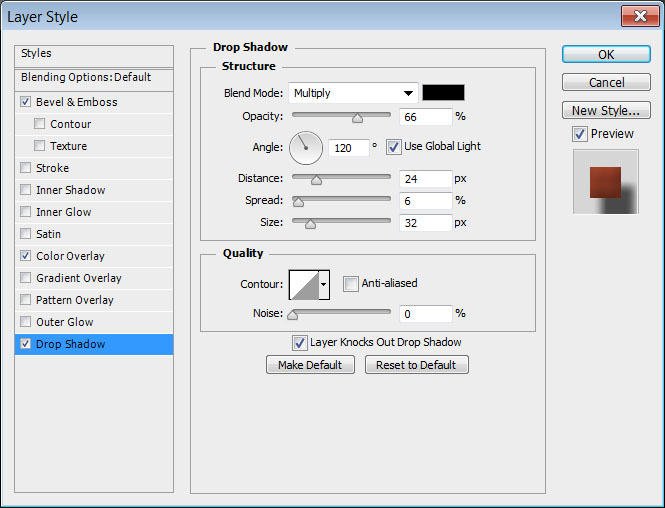Enable Anti-aliased contour option
665x508 pixels.
click(x=350, y=284)
